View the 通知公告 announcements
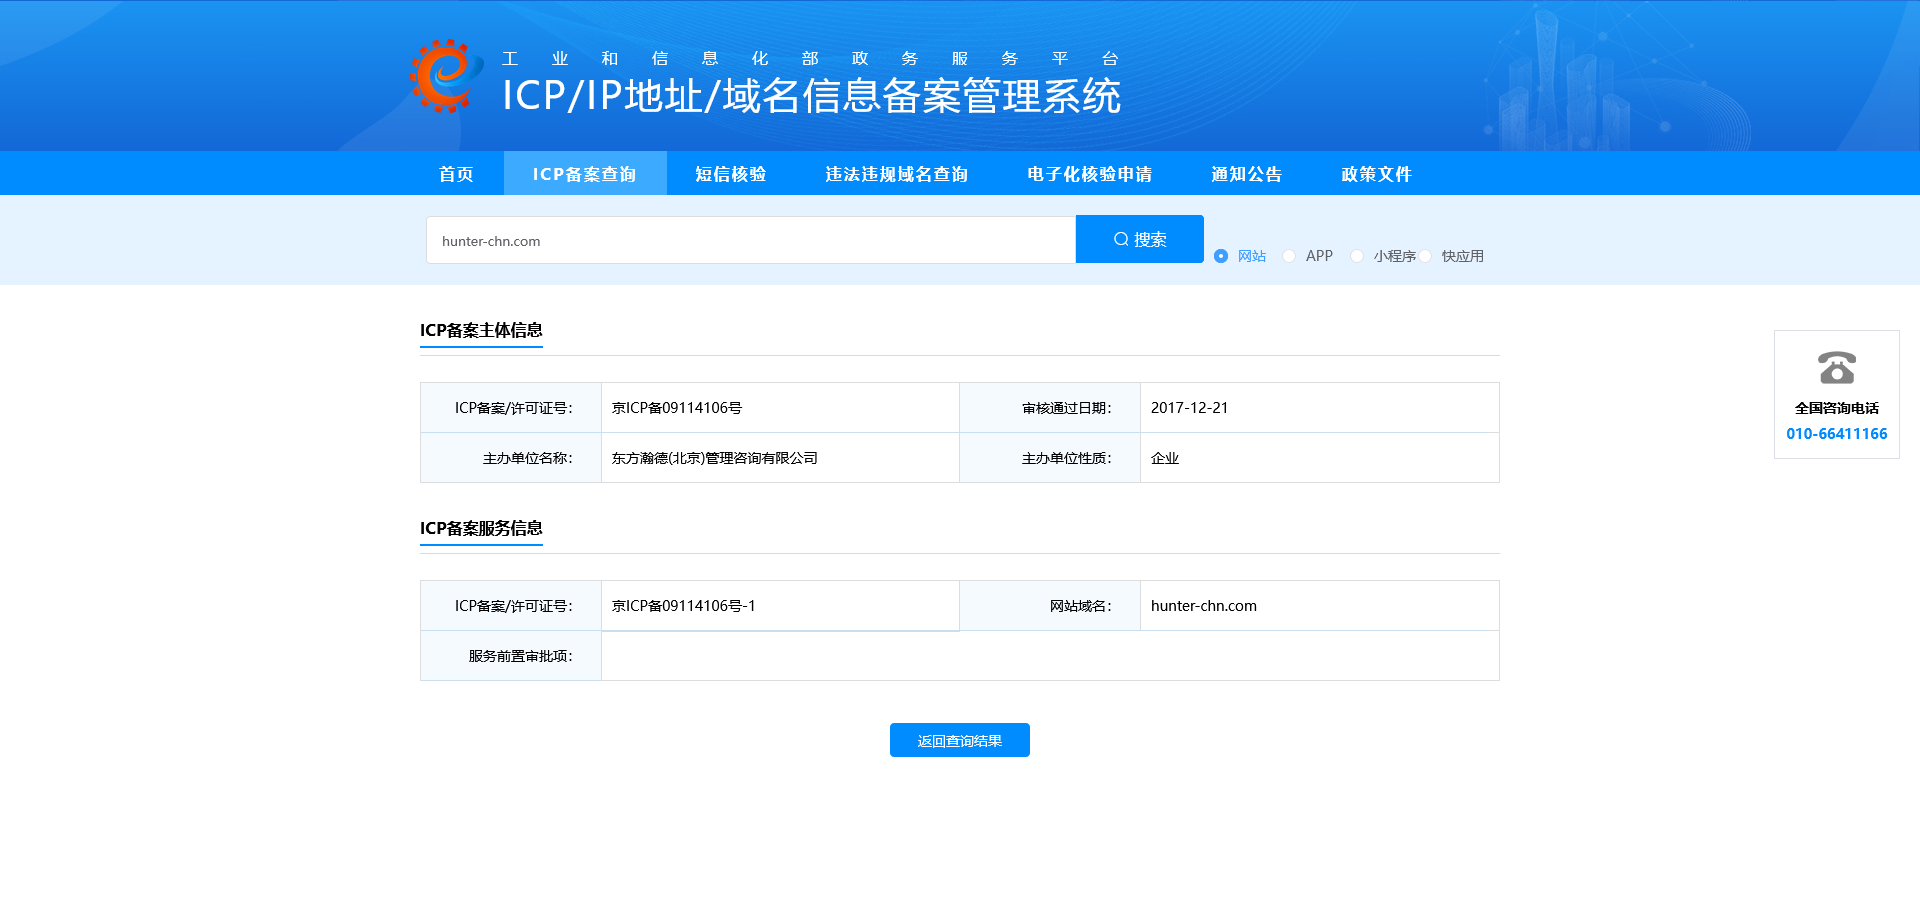This screenshot has width=1920, height=919. [1246, 173]
